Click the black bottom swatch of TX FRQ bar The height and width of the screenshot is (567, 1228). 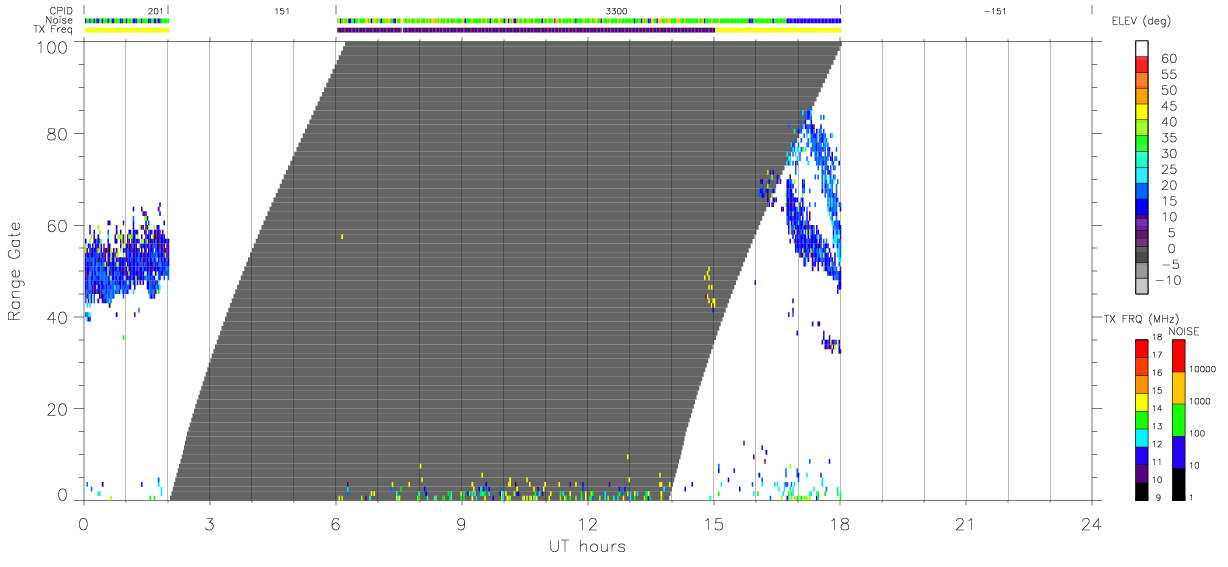[x=1141, y=490]
